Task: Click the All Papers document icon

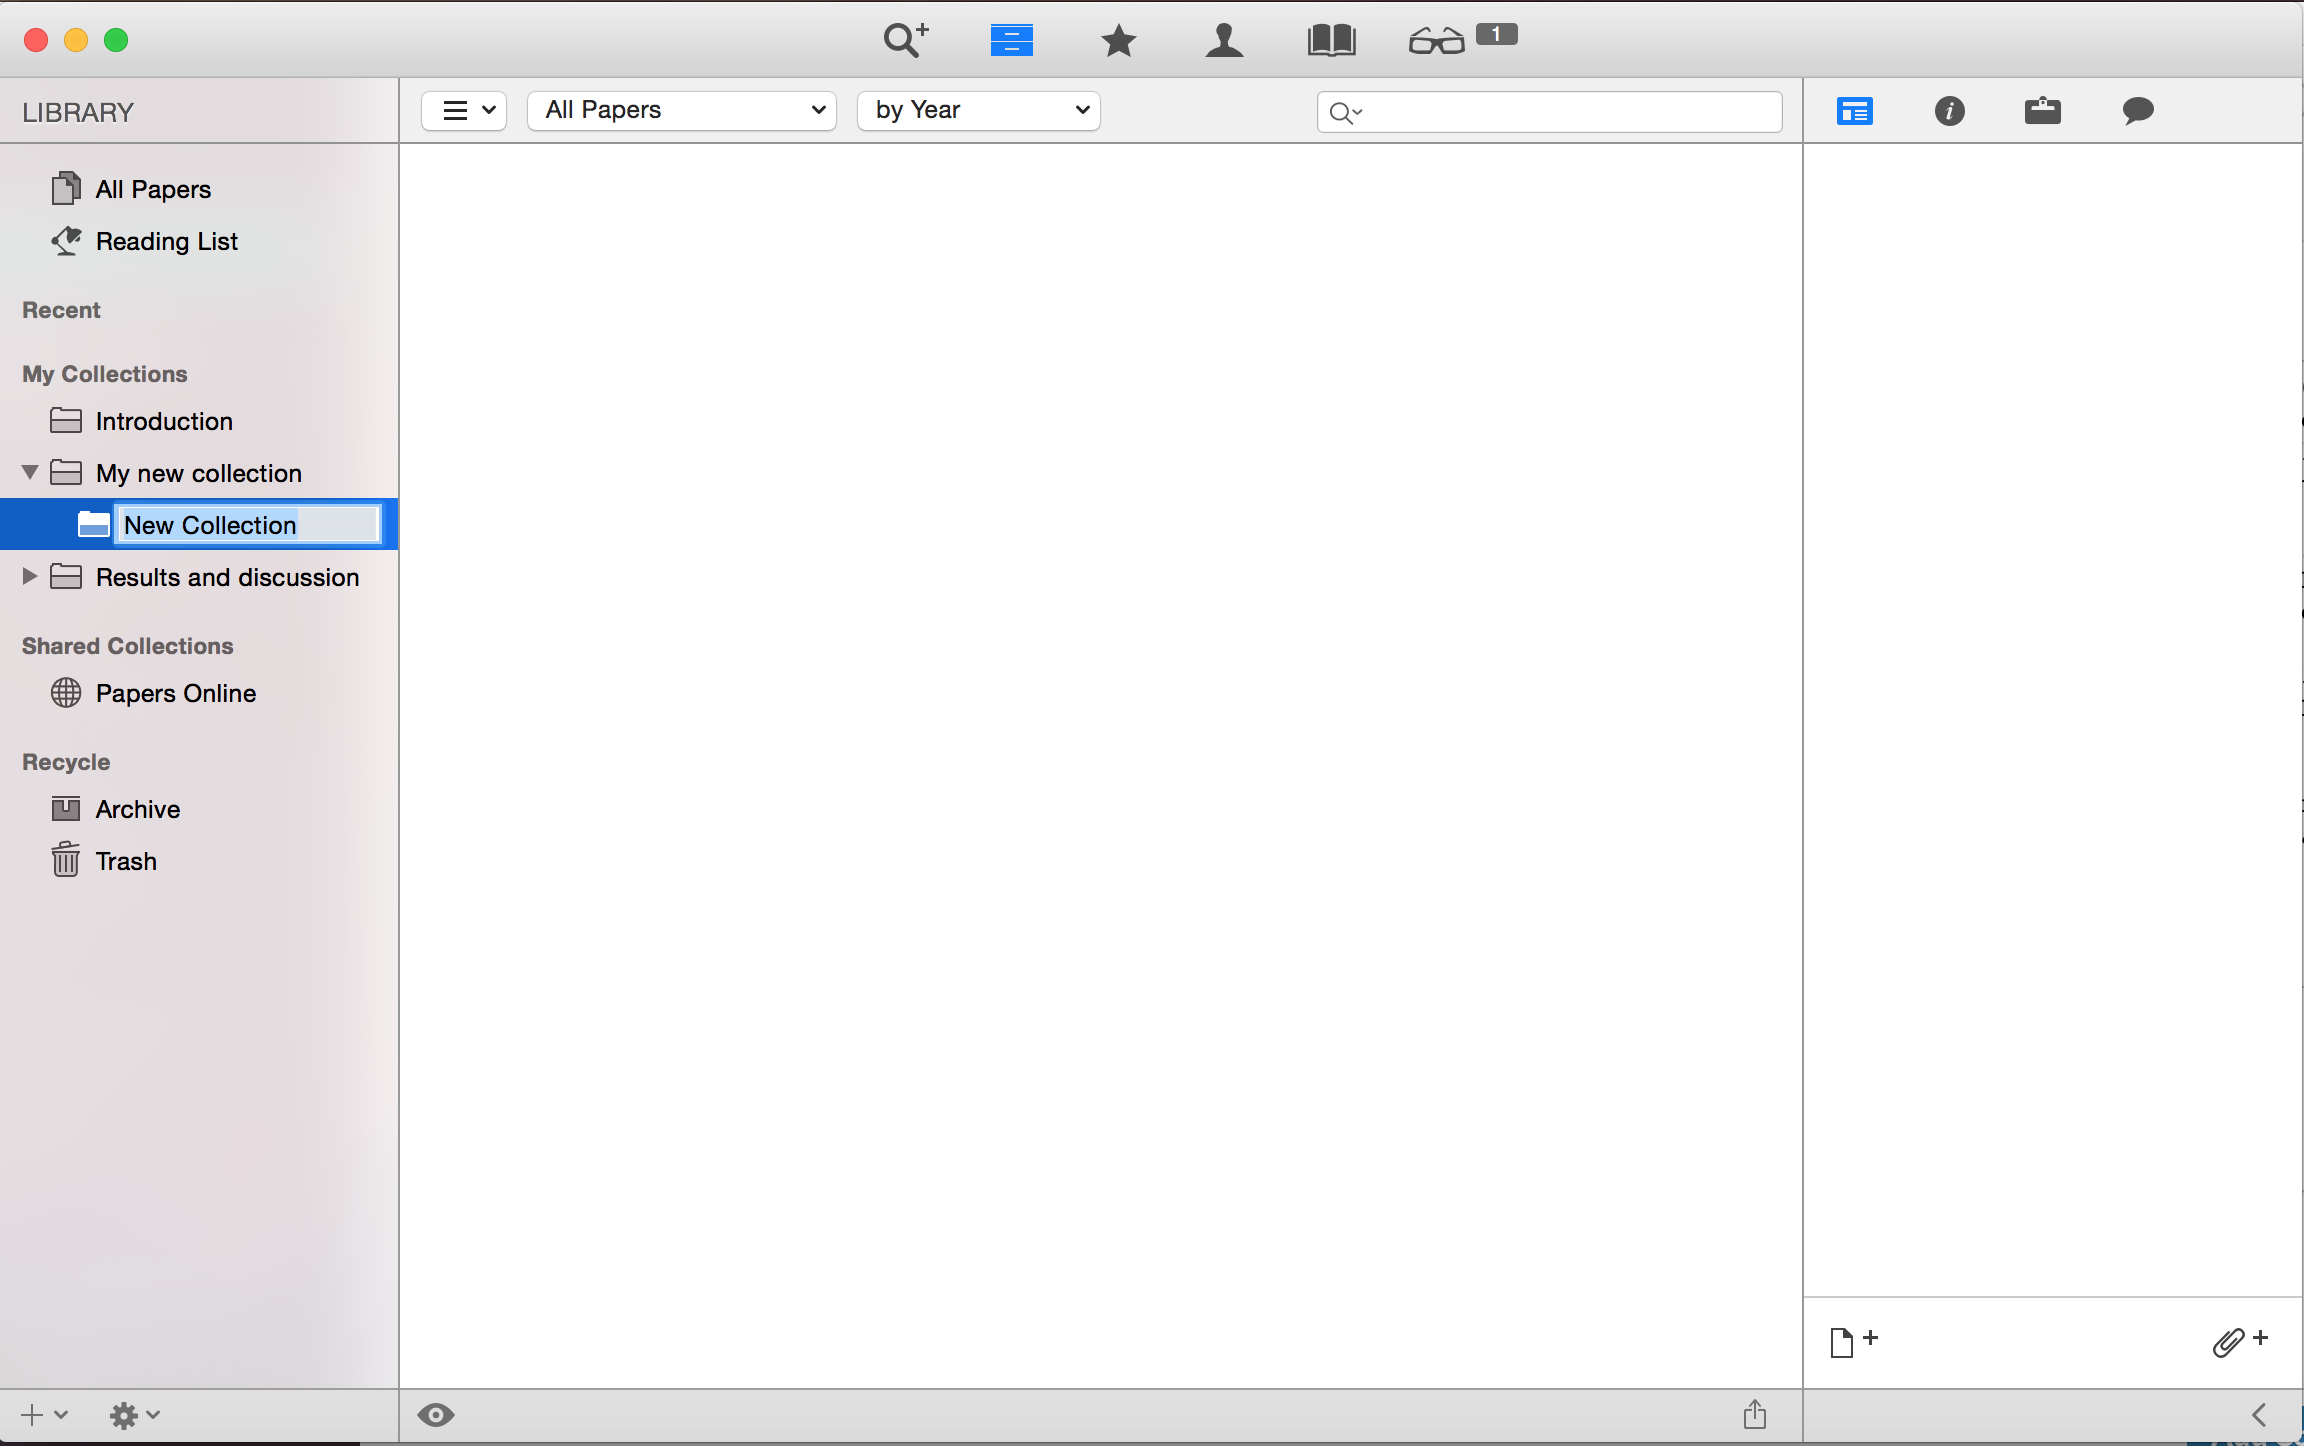Action: 66,188
